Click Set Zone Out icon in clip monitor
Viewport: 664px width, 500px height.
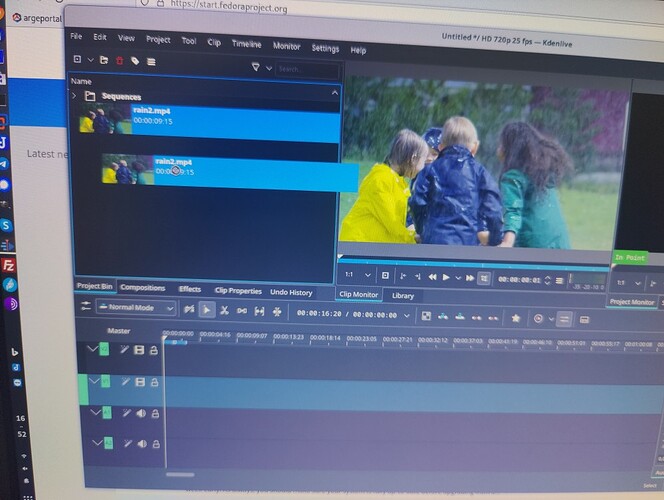(x=418, y=276)
